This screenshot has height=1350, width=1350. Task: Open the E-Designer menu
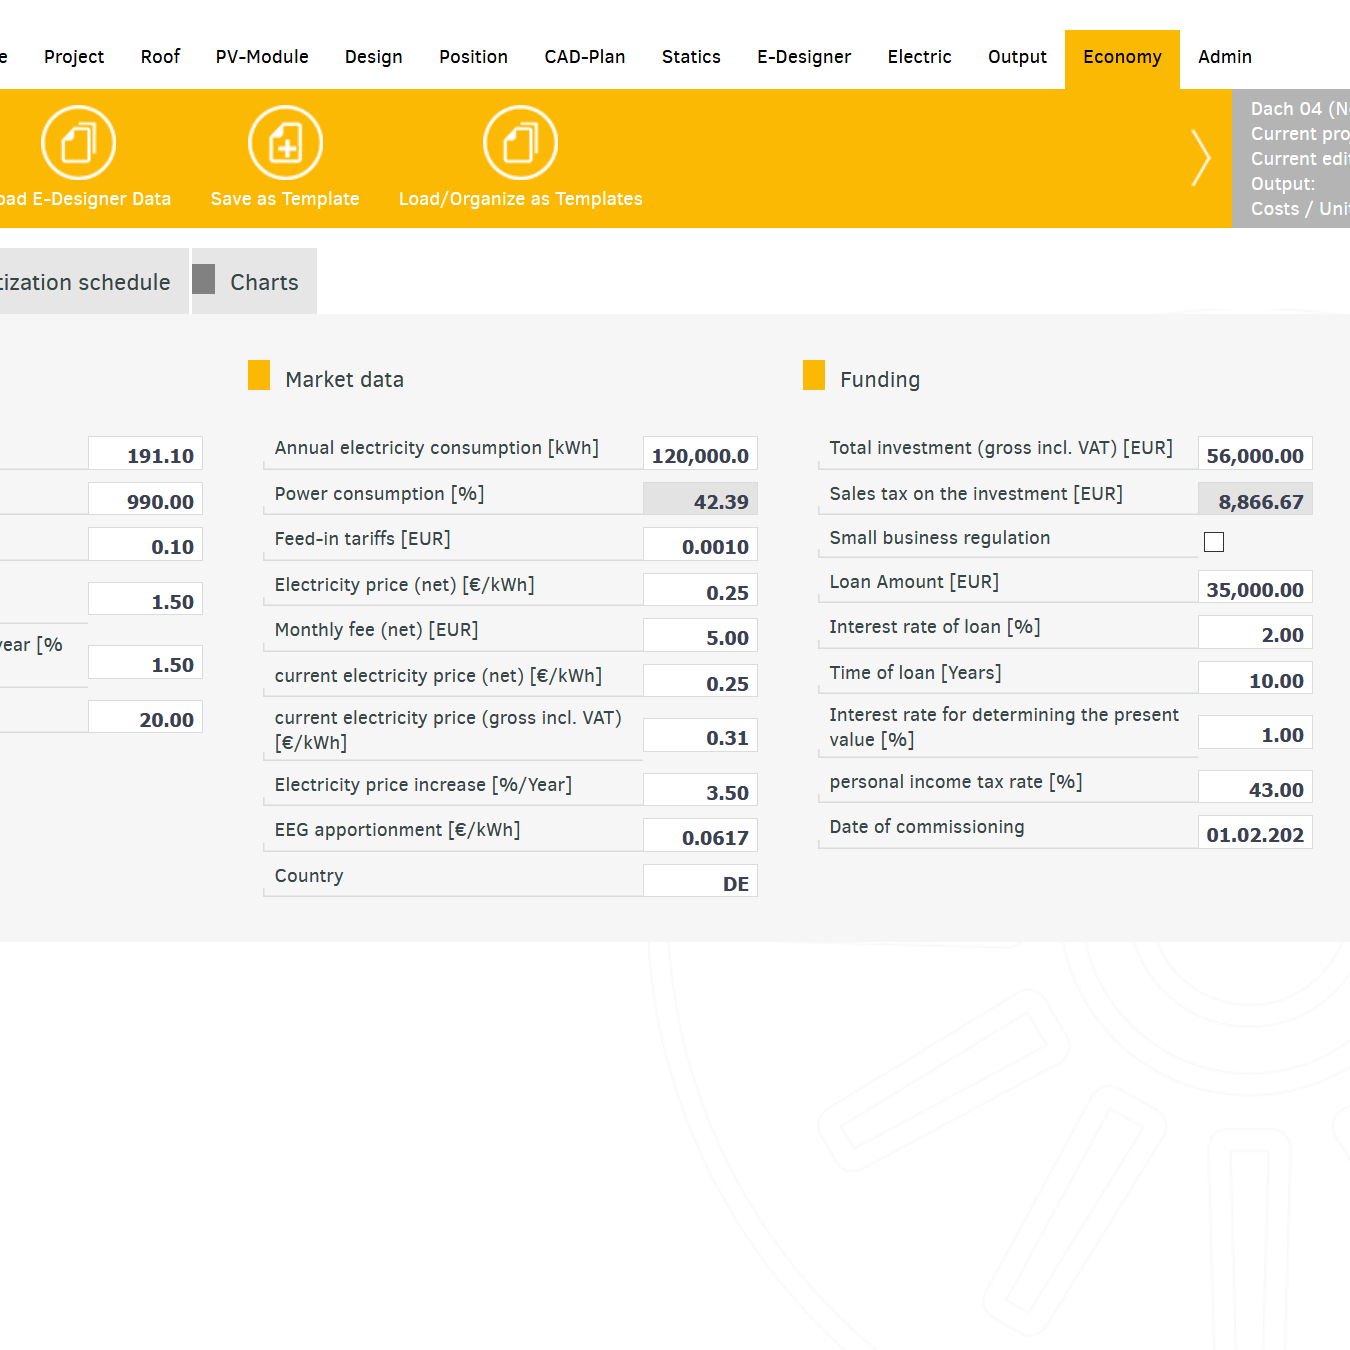(x=803, y=57)
